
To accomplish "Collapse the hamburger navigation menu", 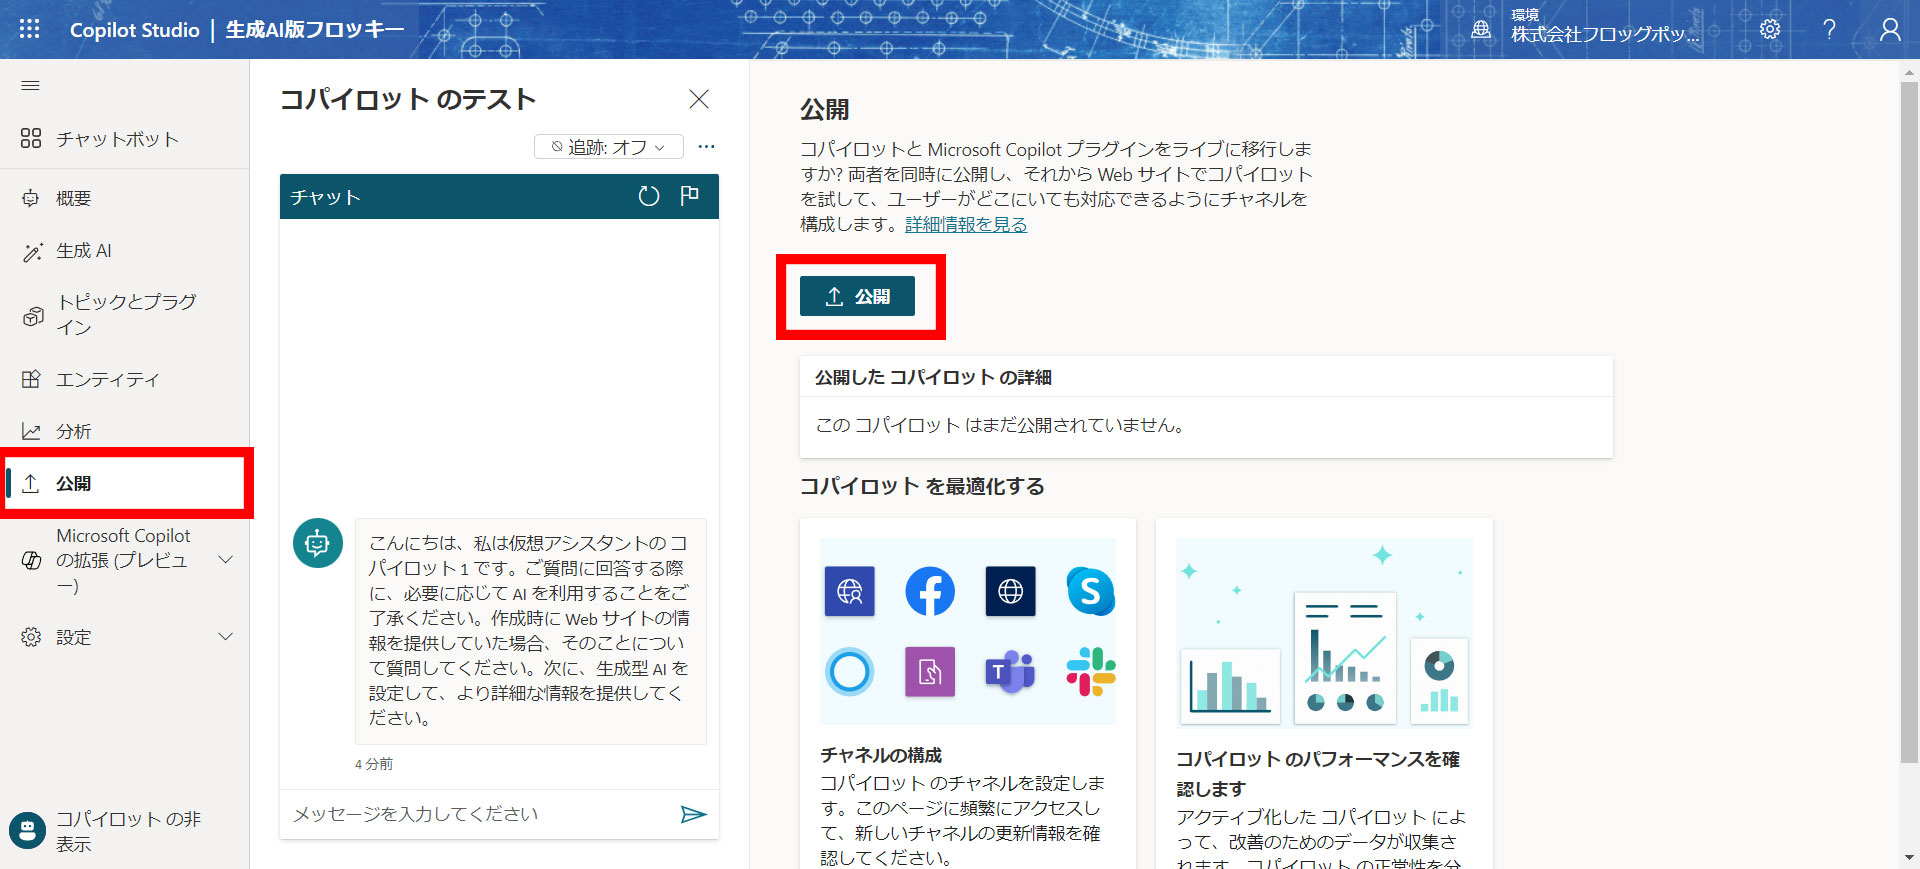I will click(x=30, y=86).
